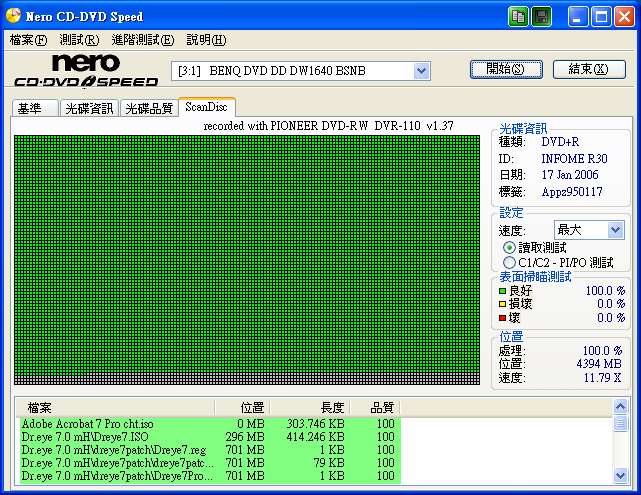
Task: Click the 11.79 X speed value
Action: (x=602, y=378)
